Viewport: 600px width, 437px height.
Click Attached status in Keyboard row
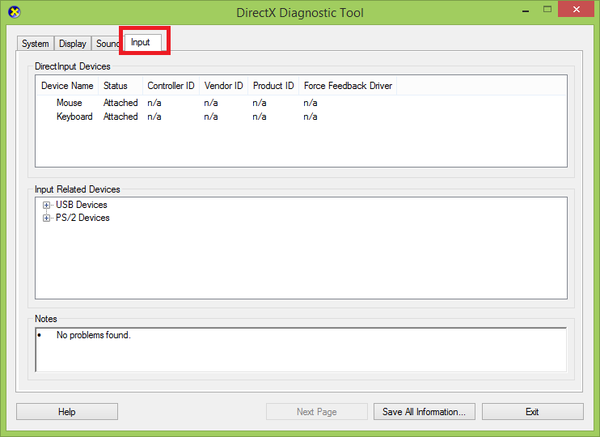pos(121,116)
